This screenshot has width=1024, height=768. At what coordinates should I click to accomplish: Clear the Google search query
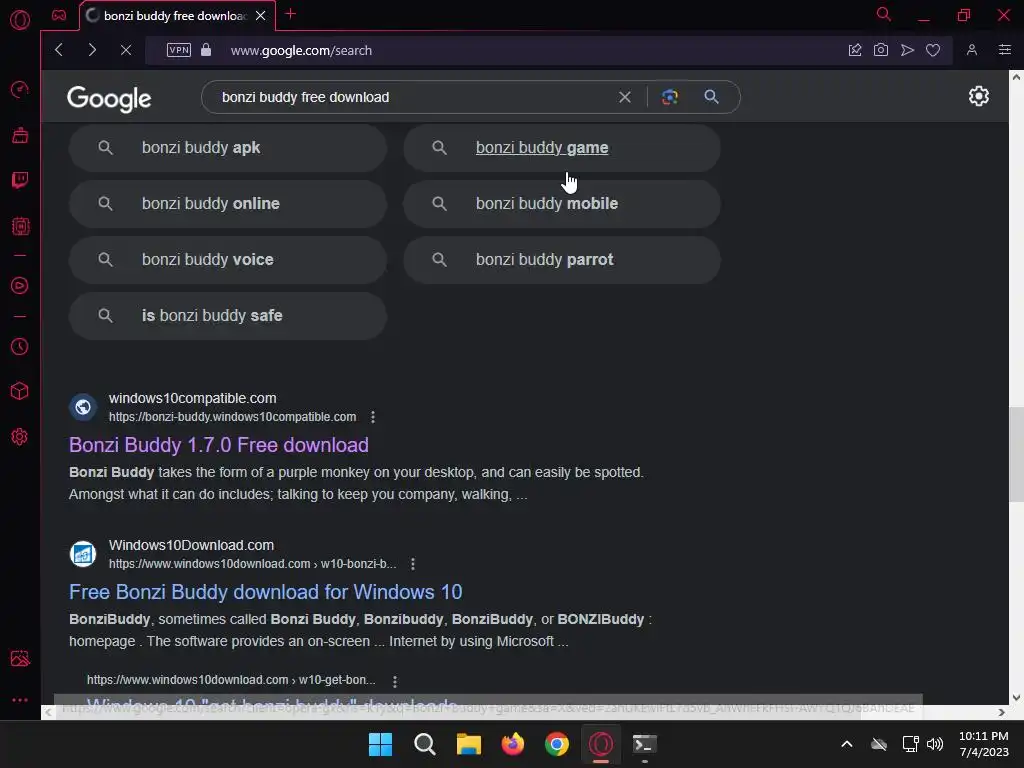(625, 97)
